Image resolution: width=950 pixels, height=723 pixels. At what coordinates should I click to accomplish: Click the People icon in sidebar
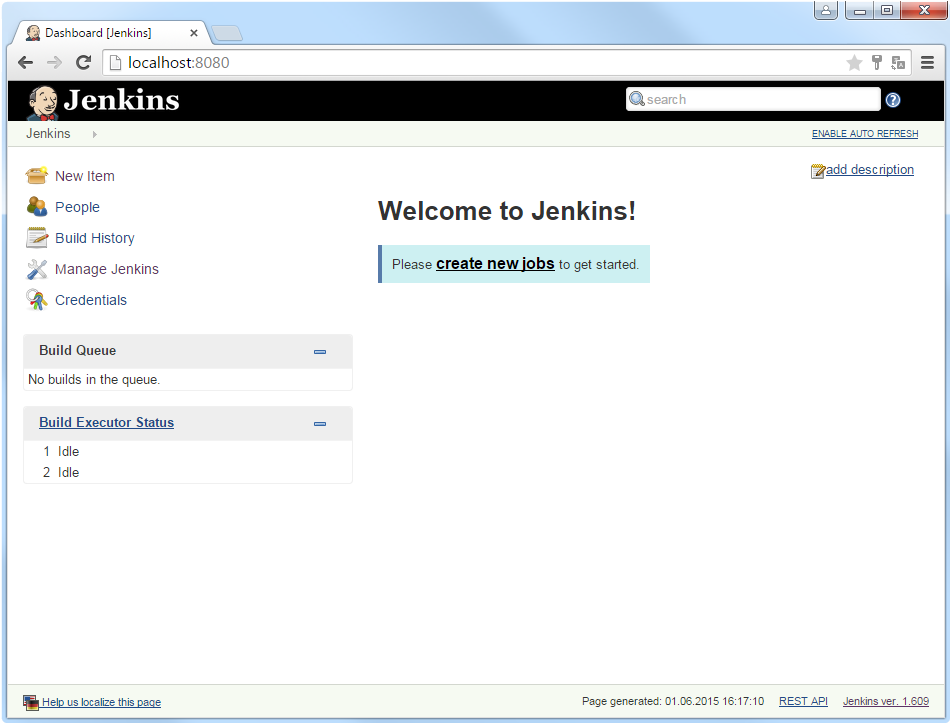coord(36,207)
